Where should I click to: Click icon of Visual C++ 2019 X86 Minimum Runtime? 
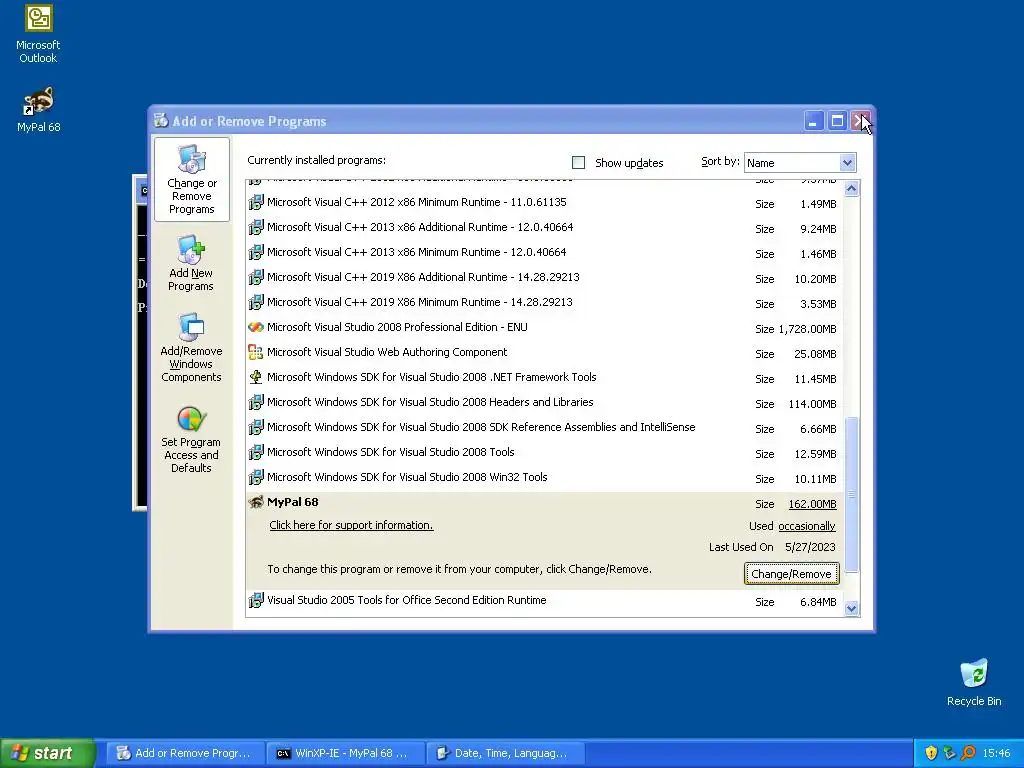256,302
